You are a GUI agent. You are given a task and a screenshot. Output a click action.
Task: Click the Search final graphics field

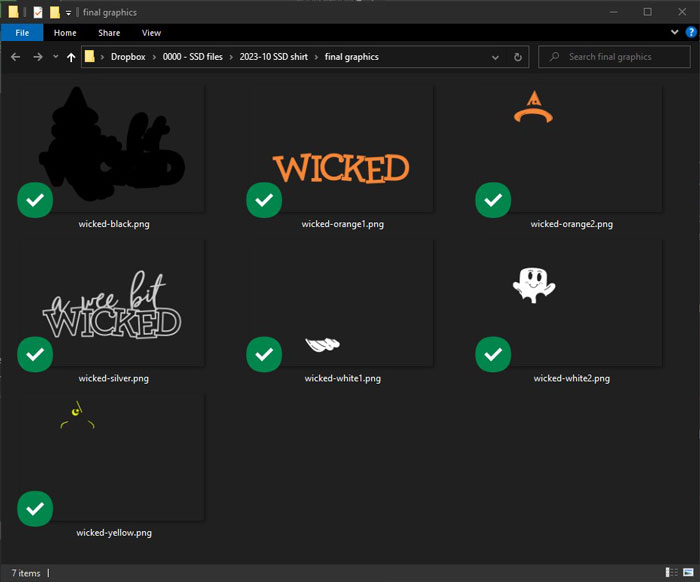(x=614, y=57)
